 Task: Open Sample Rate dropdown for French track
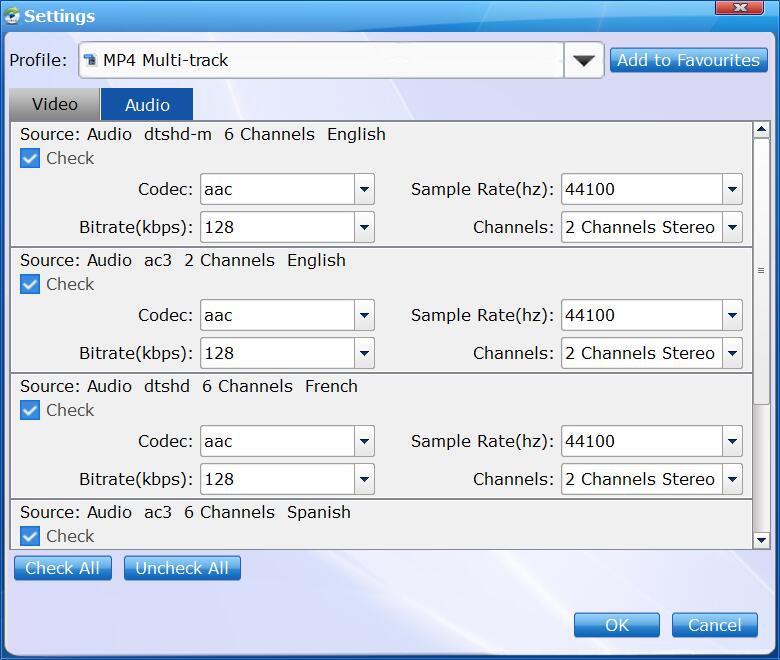tap(732, 441)
